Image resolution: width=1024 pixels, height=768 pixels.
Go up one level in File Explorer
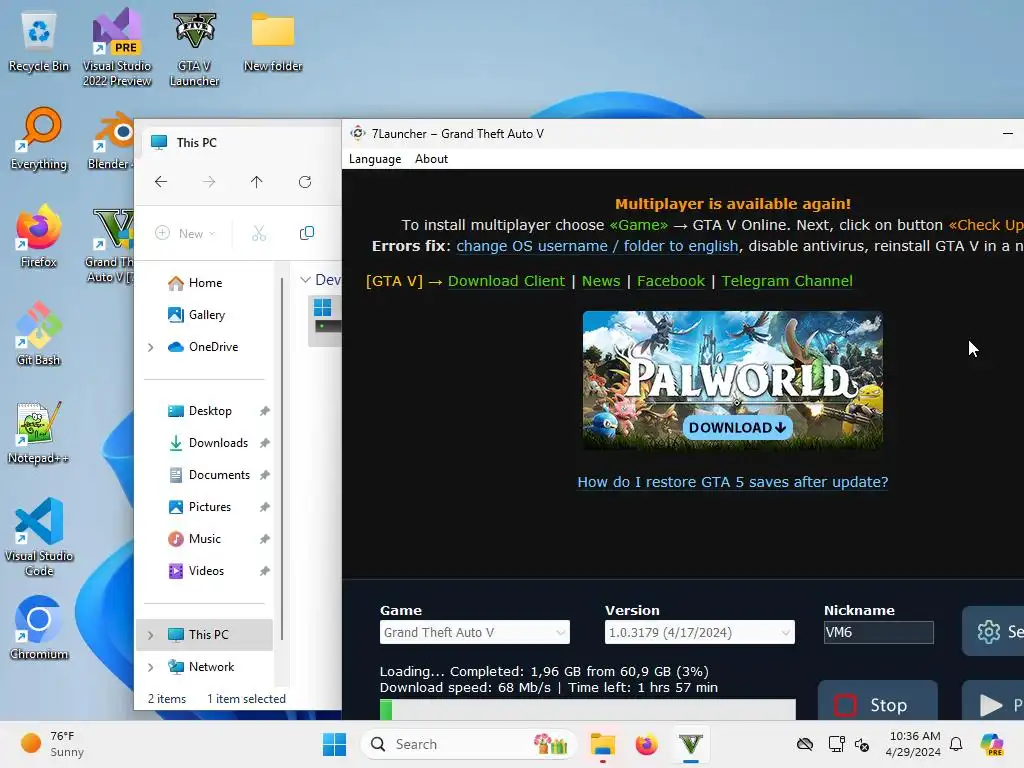pos(257,182)
